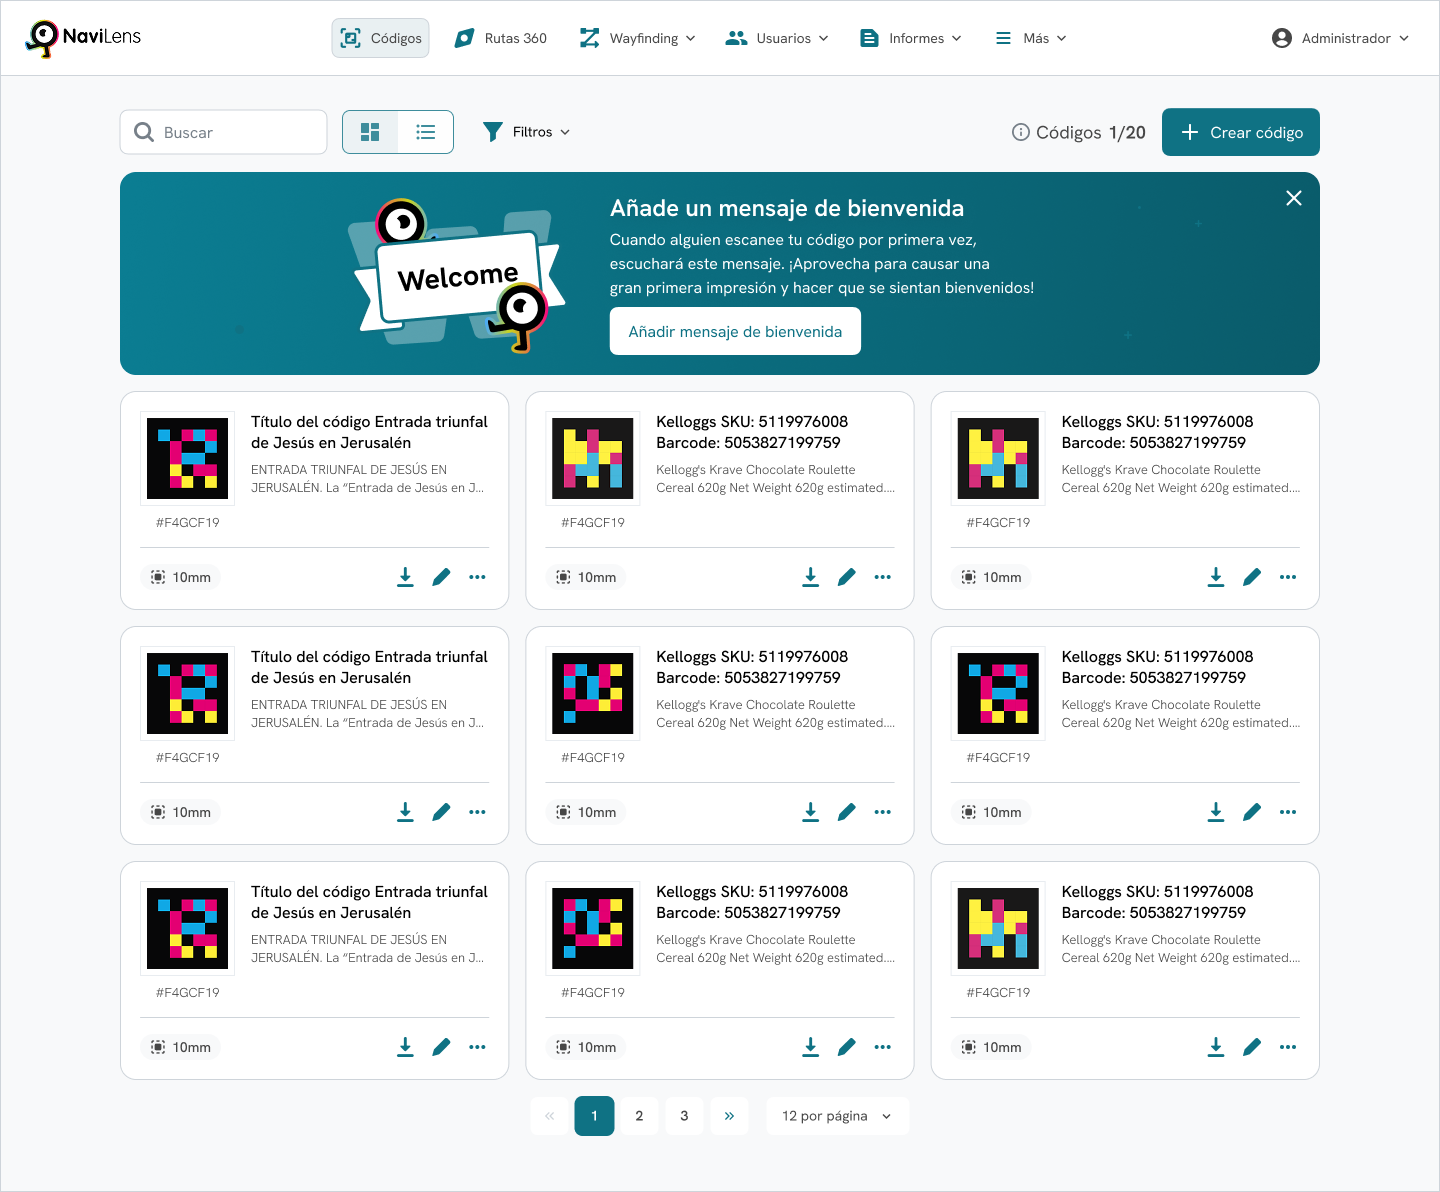The height and width of the screenshot is (1192, 1440).
Task: Click the NaviLens logo
Action: [83, 38]
